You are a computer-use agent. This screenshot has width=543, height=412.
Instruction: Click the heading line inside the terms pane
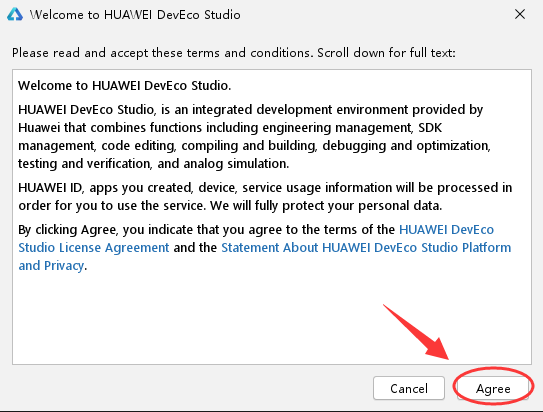[x=125, y=86]
